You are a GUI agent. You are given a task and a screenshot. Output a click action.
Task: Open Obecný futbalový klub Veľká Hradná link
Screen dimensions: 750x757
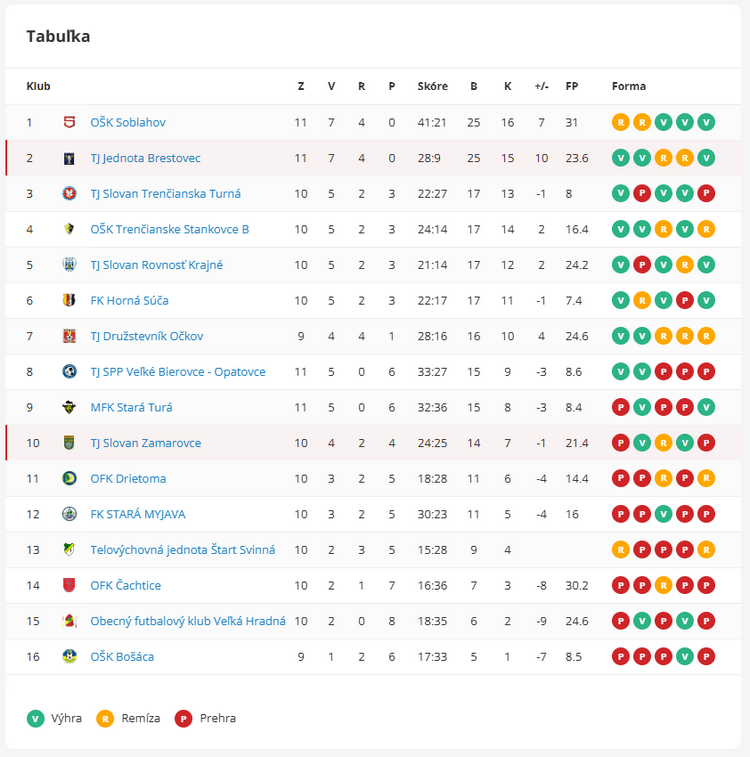[187, 621]
